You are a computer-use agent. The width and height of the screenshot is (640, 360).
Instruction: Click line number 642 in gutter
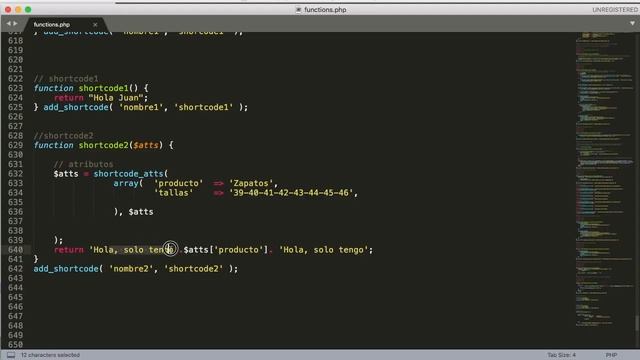click(16, 269)
